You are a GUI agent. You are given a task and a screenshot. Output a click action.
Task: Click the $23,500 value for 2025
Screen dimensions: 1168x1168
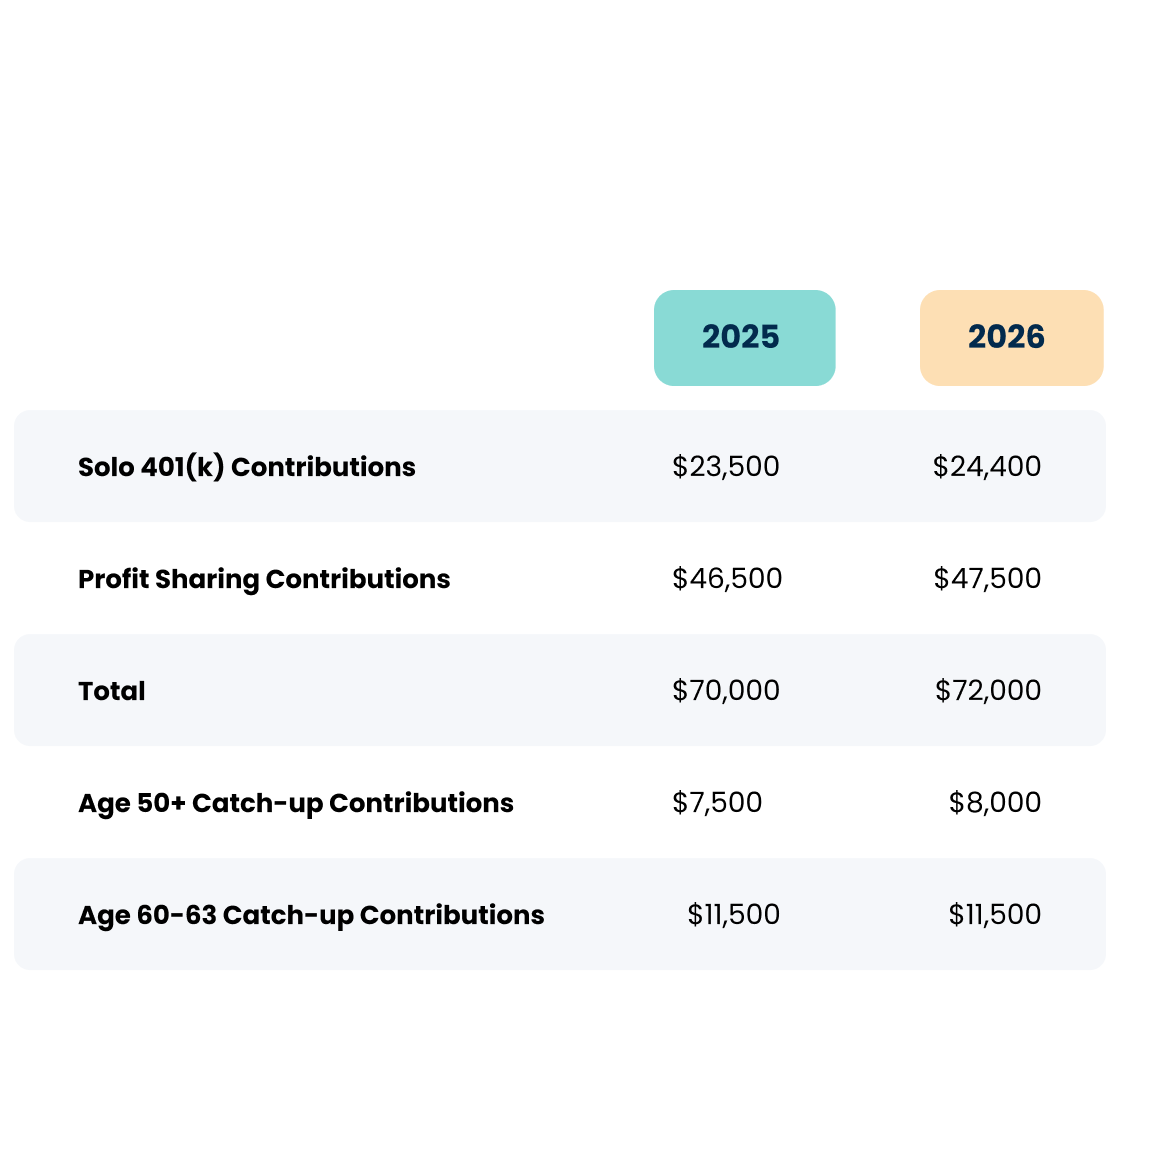coord(726,467)
